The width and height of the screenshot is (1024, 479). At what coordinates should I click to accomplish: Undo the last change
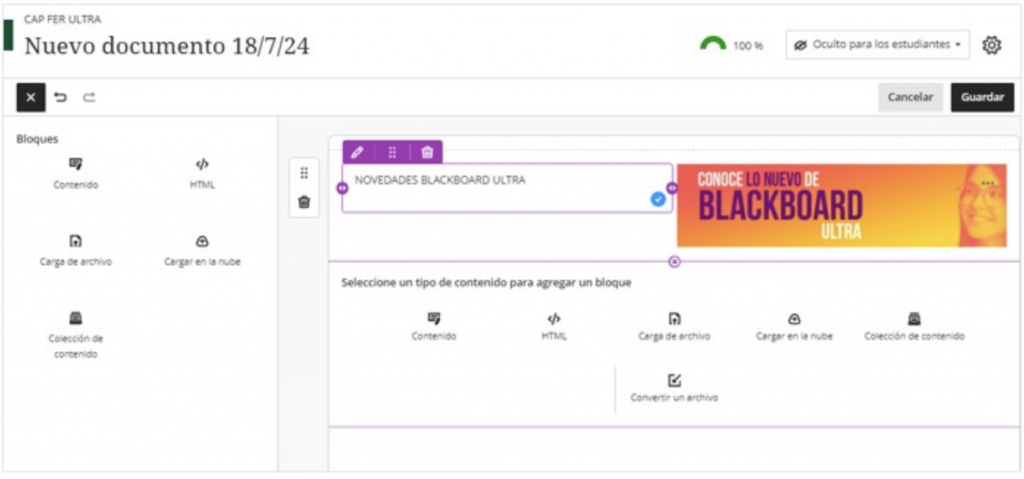point(61,97)
